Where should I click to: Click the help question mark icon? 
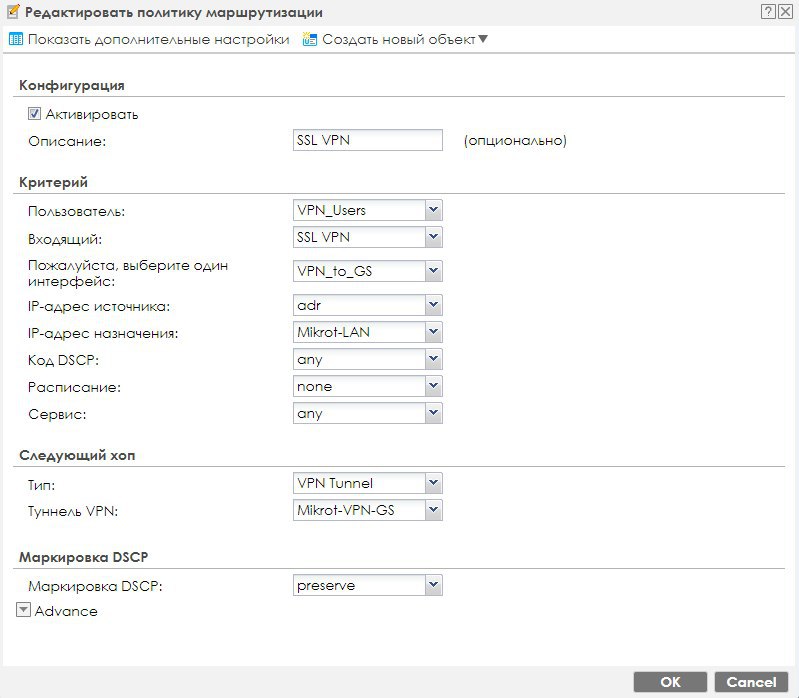pos(768,12)
